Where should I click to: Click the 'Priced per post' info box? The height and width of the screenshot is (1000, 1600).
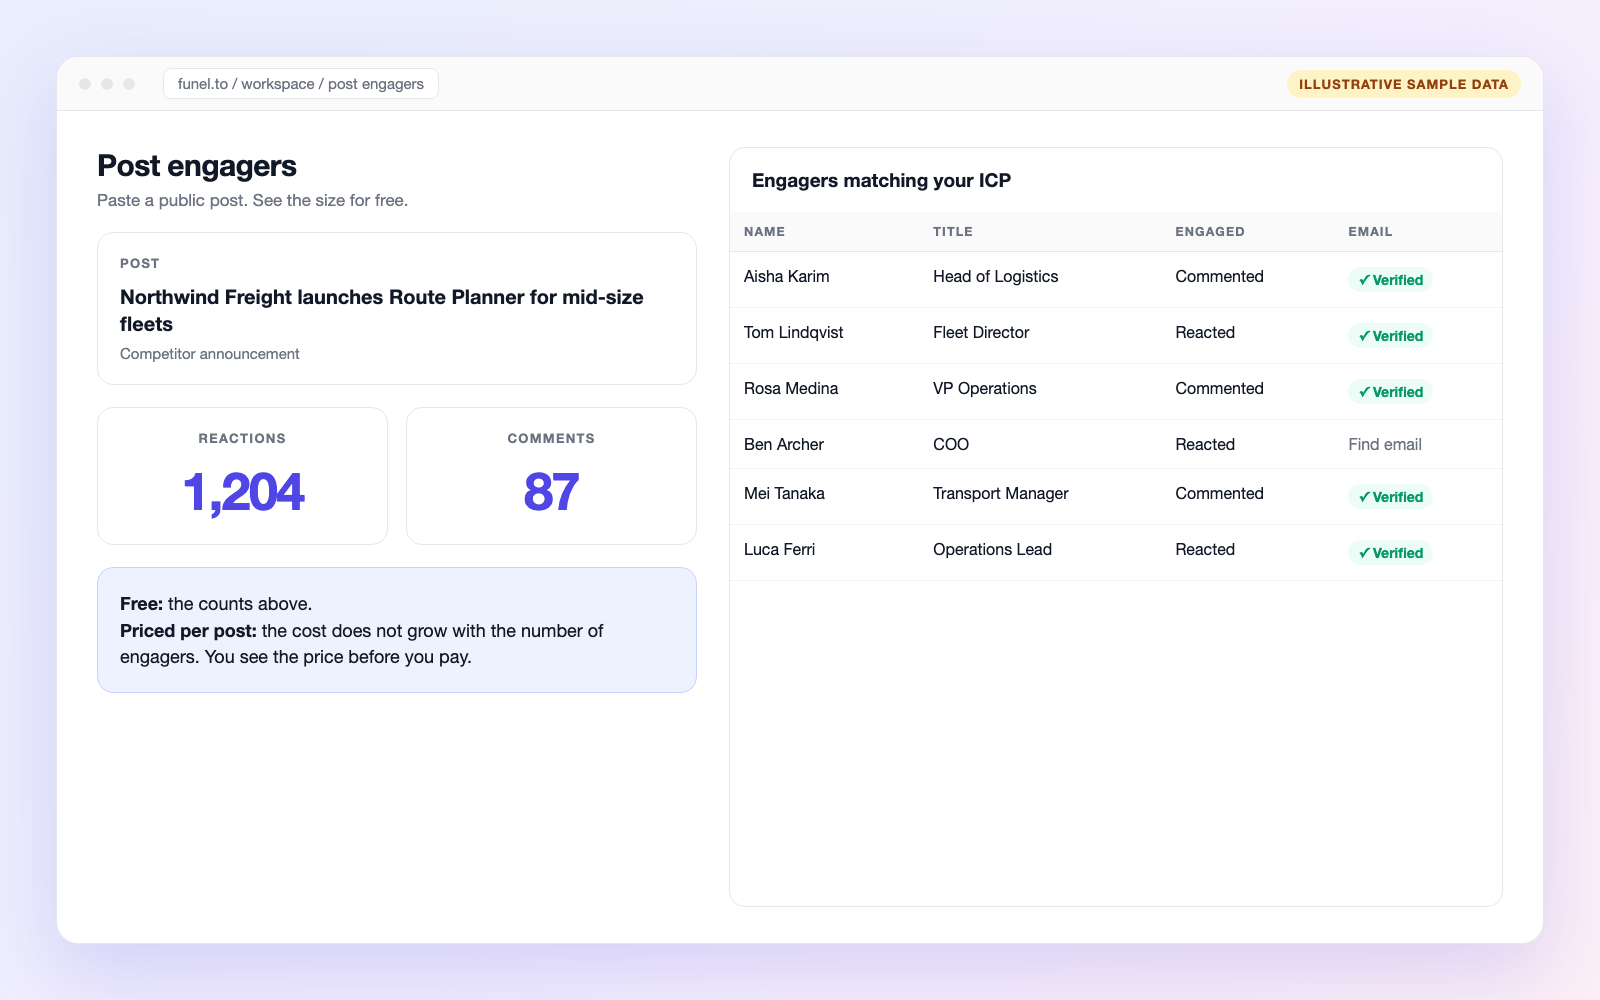point(397,630)
